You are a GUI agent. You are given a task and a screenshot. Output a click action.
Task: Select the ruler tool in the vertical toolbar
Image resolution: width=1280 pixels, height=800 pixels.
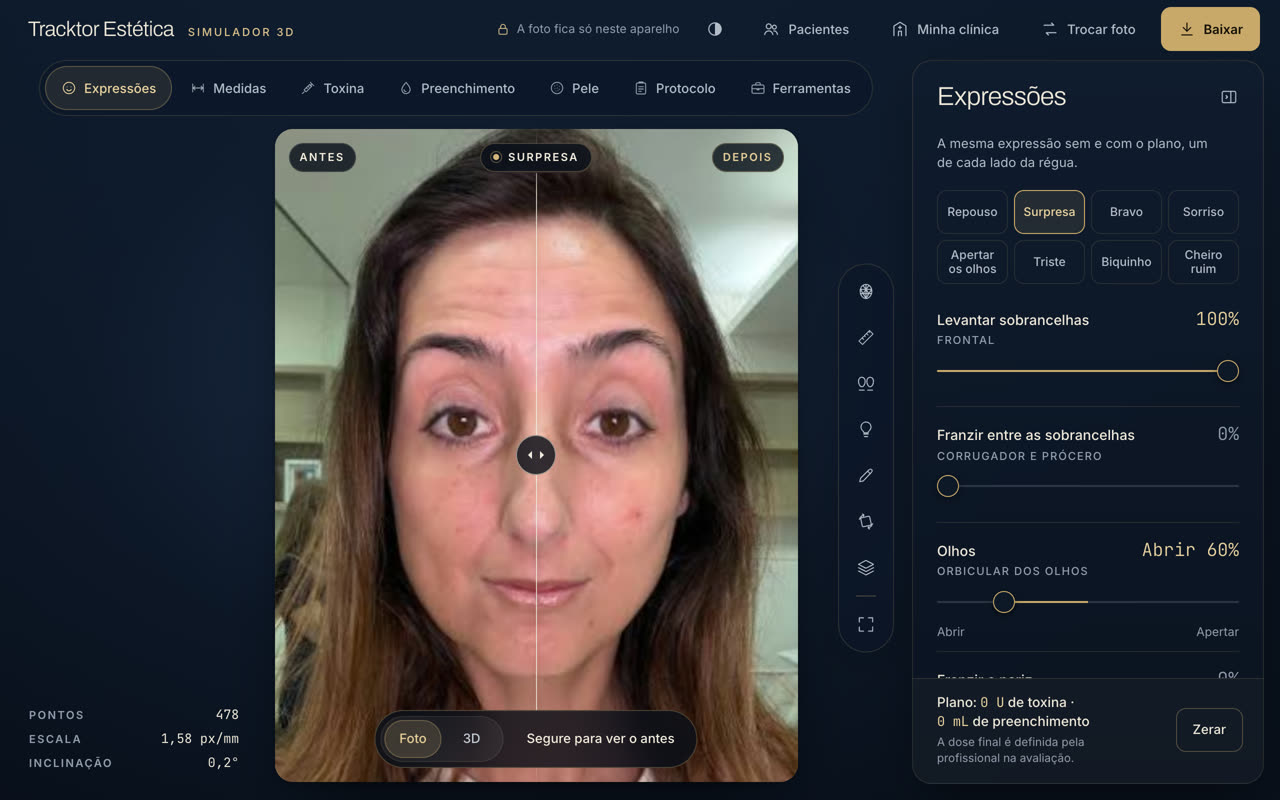coord(866,338)
